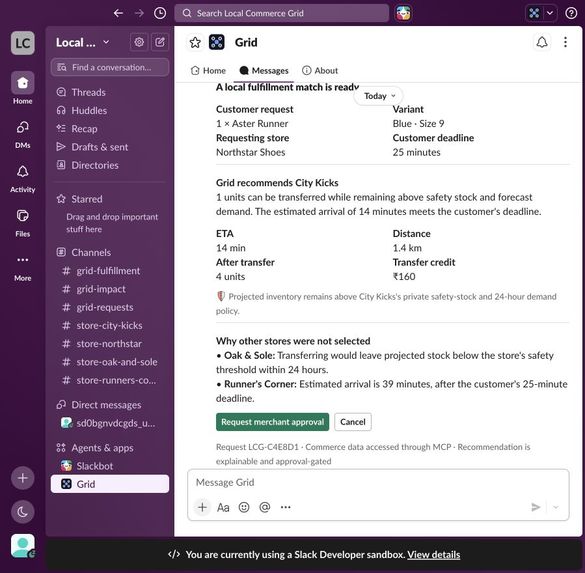Click the Search Local Commerce Grid bar
Screen dimensions: 585x573
click(282, 13)
